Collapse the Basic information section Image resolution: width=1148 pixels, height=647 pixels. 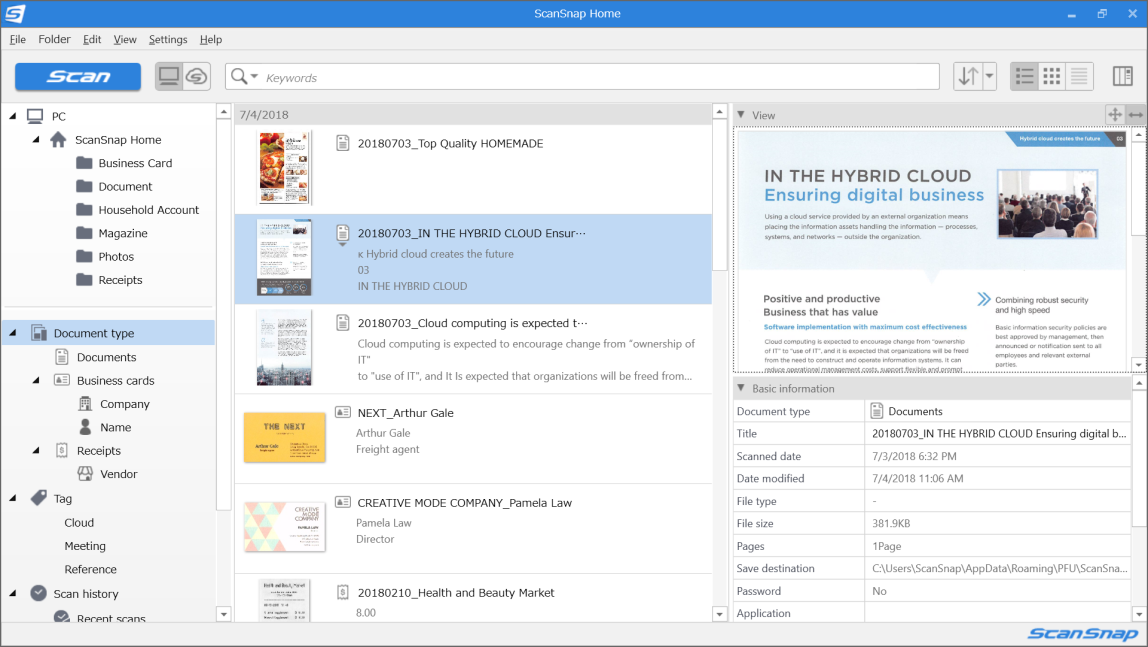(741, 388)
